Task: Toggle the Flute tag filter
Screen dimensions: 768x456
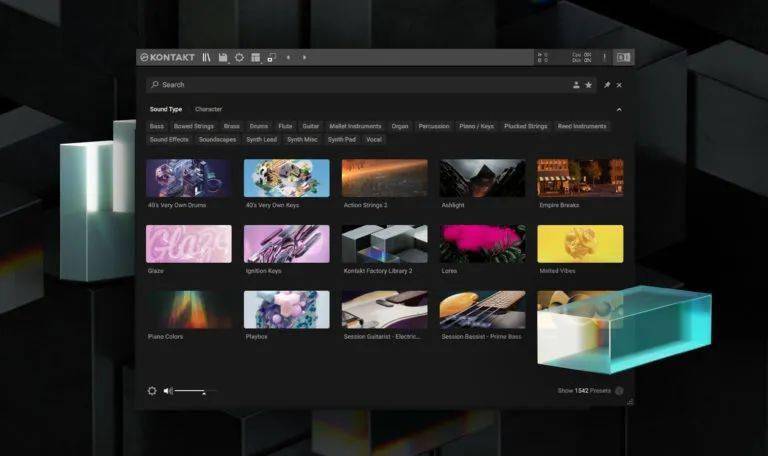Action: click(x=285, y=126)
